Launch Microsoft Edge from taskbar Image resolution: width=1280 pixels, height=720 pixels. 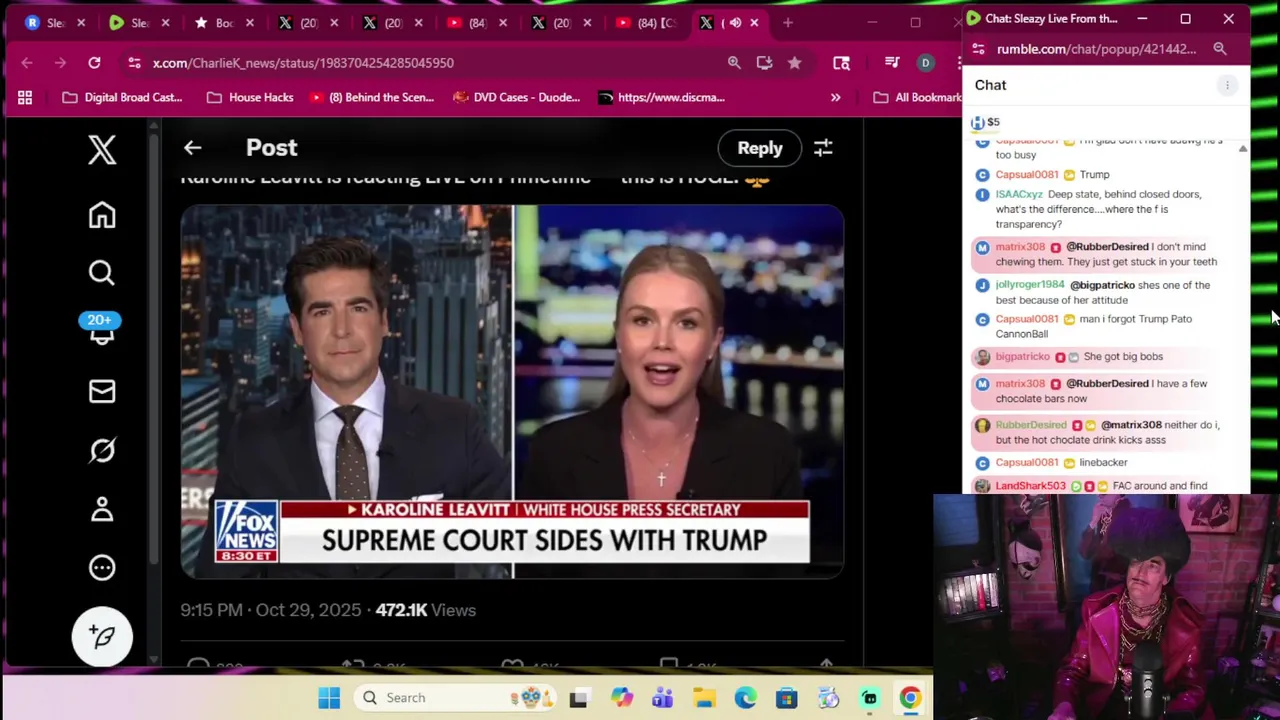(745, 698)
